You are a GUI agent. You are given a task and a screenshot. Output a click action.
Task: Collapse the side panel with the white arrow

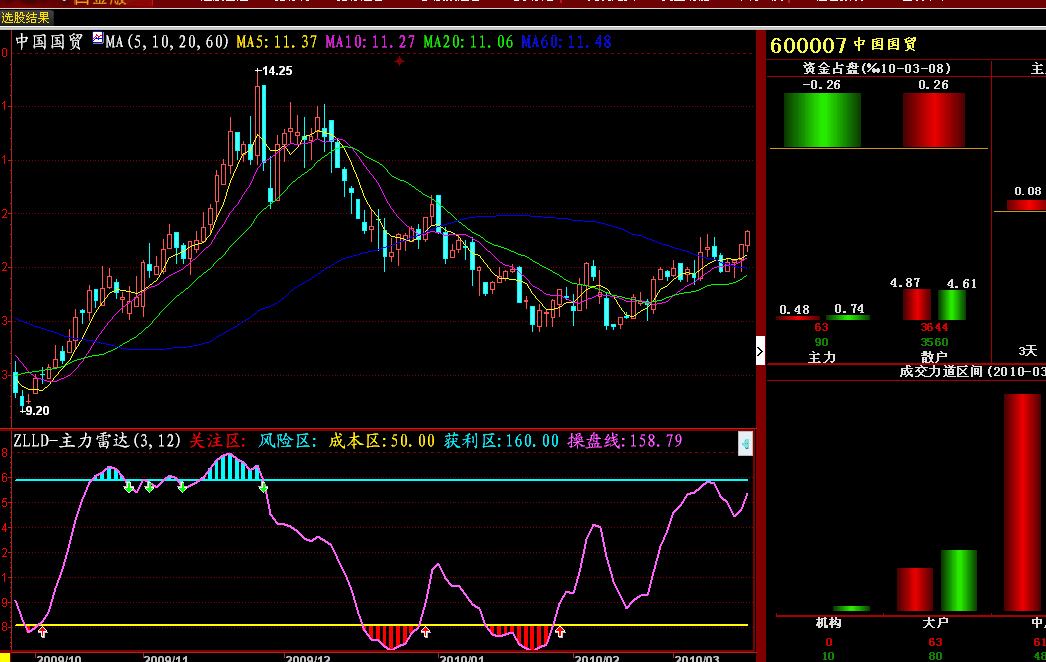[760, 351]
